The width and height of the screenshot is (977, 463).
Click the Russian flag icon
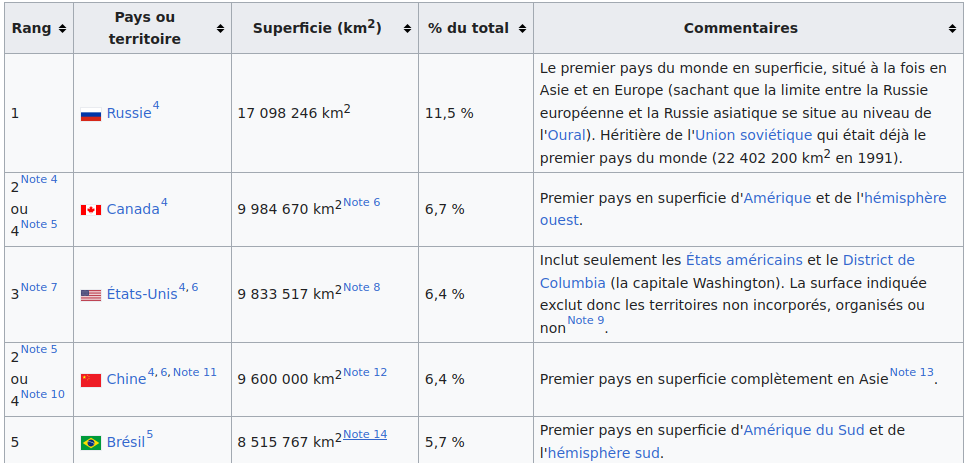tap(91, 115)
